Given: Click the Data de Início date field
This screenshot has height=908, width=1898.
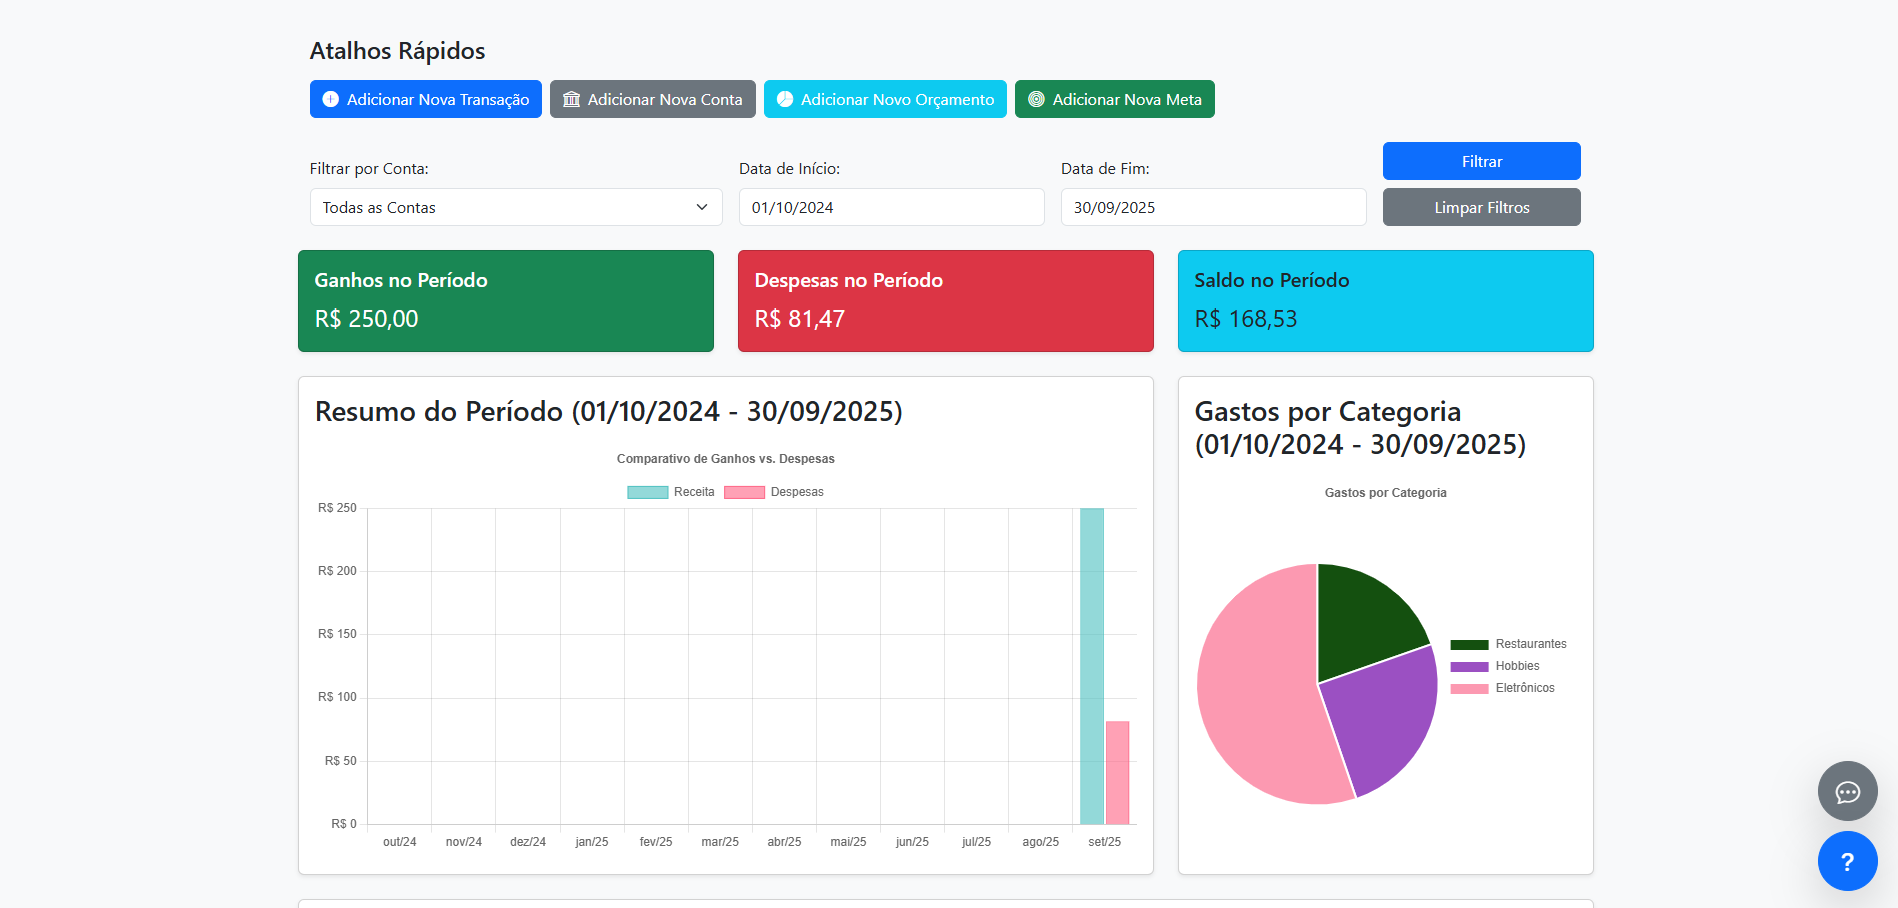Looking at the screenshot, I should [891, 207].
